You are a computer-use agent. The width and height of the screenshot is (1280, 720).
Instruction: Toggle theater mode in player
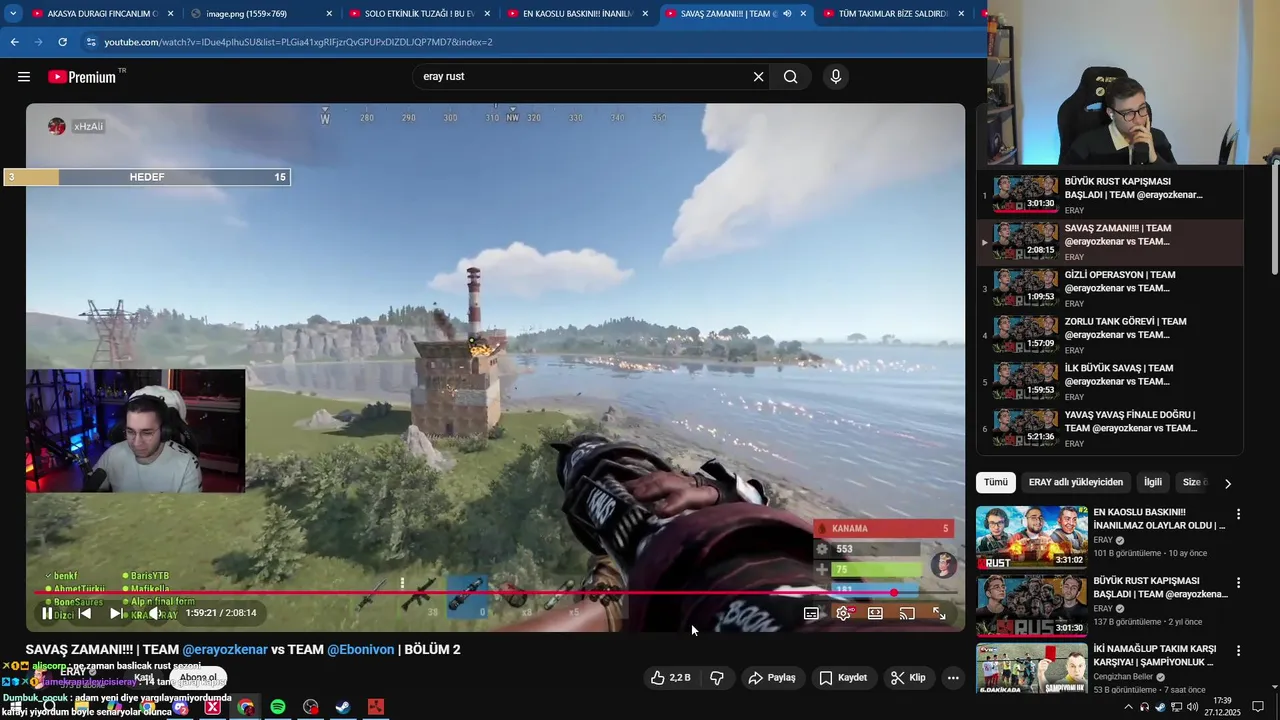click(x=875, y=613)
